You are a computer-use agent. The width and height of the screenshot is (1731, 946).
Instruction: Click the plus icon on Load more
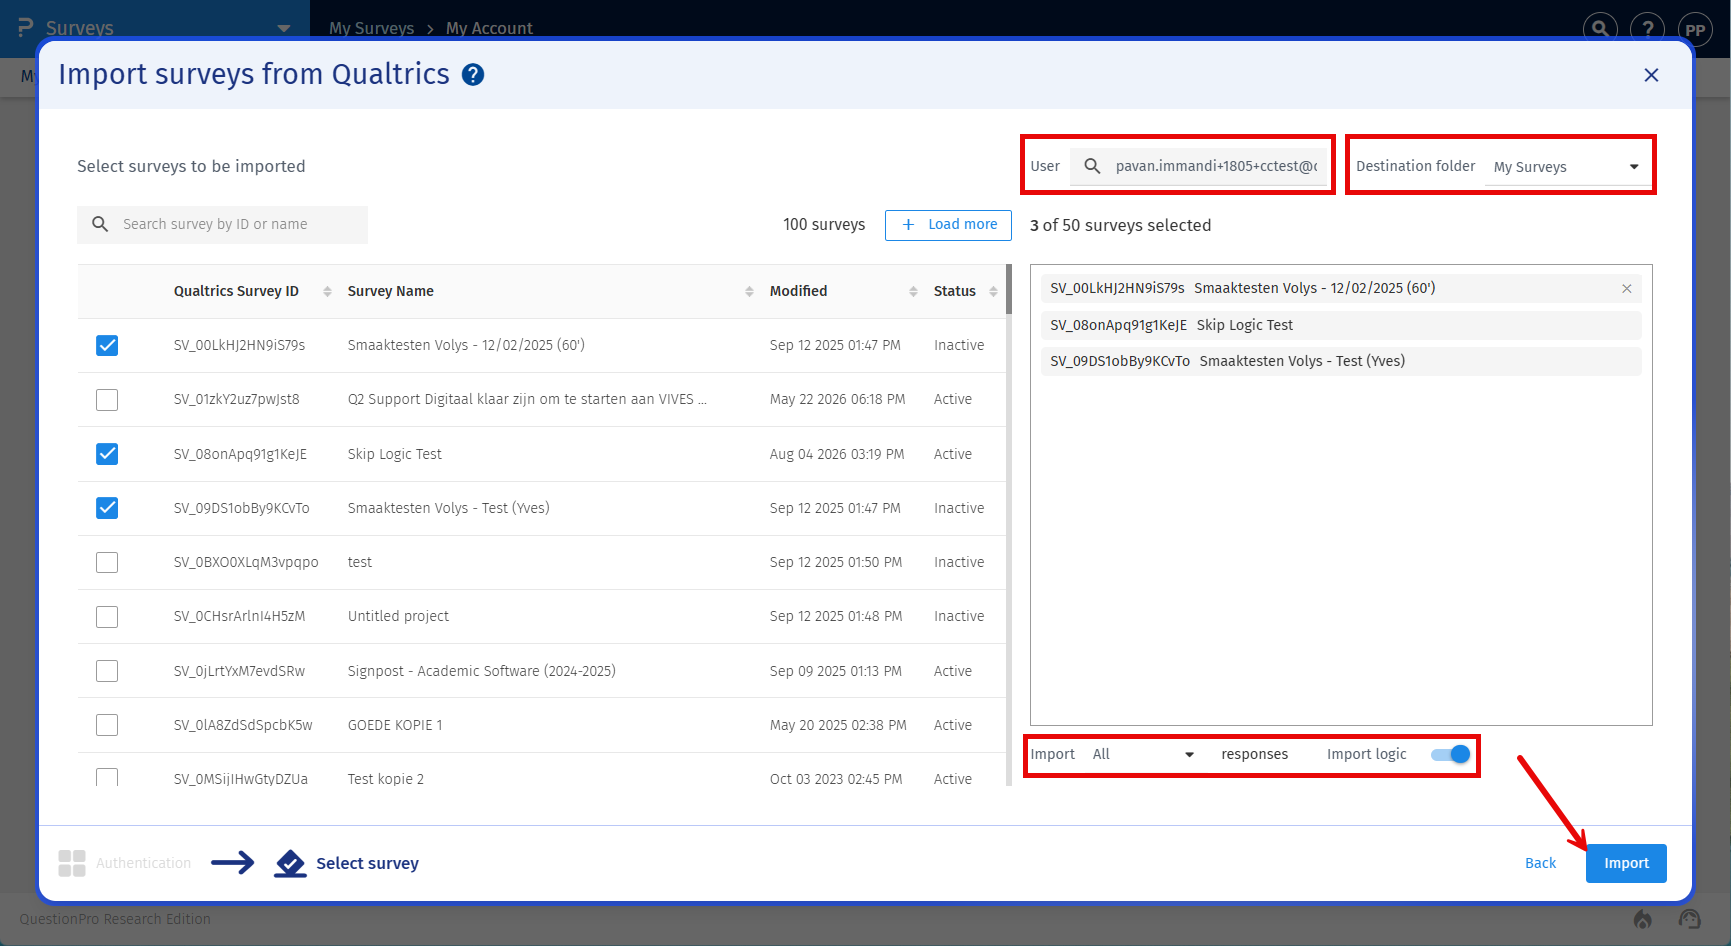click(908, 225)
